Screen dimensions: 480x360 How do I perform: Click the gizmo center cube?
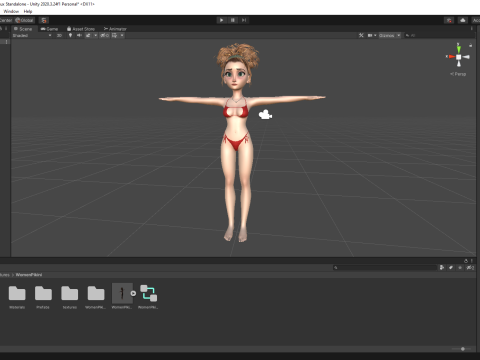pos(459,57)
